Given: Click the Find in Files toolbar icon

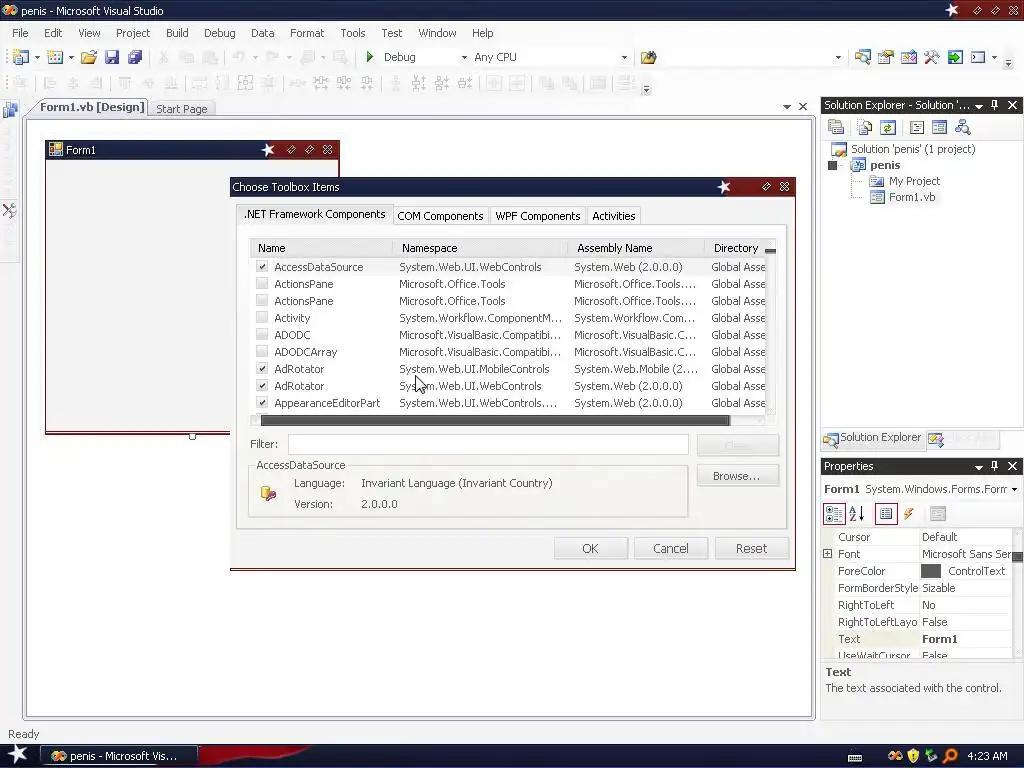Looking at the screenshot, I should click(x=648, y=57).
